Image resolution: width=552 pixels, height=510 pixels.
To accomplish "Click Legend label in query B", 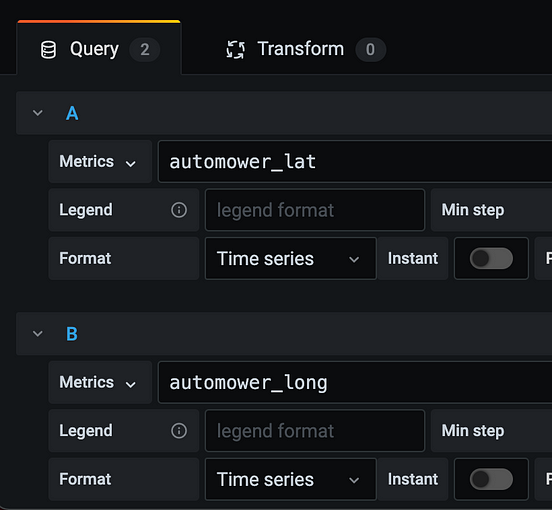I will click(86, 431).
